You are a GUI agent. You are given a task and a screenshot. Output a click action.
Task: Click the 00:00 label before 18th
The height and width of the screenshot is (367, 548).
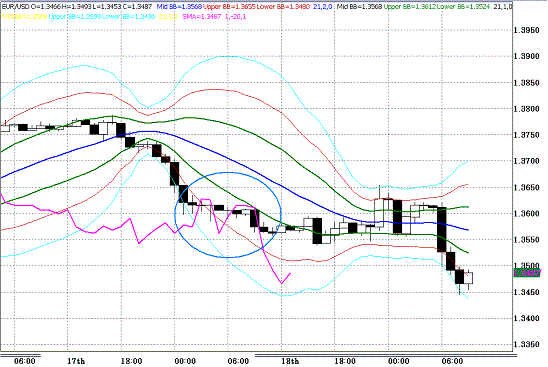click(x=185, y=361)
